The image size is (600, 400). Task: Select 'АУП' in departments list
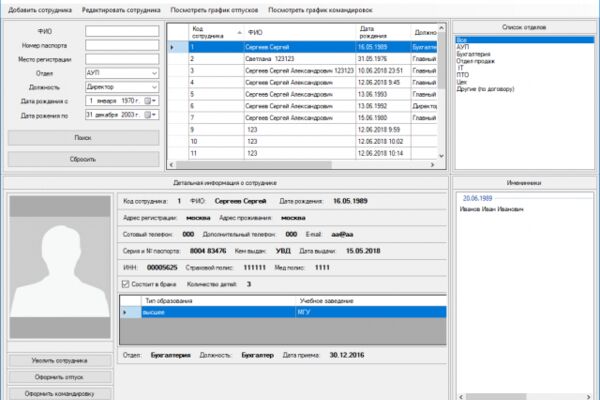tap(524, 47)
